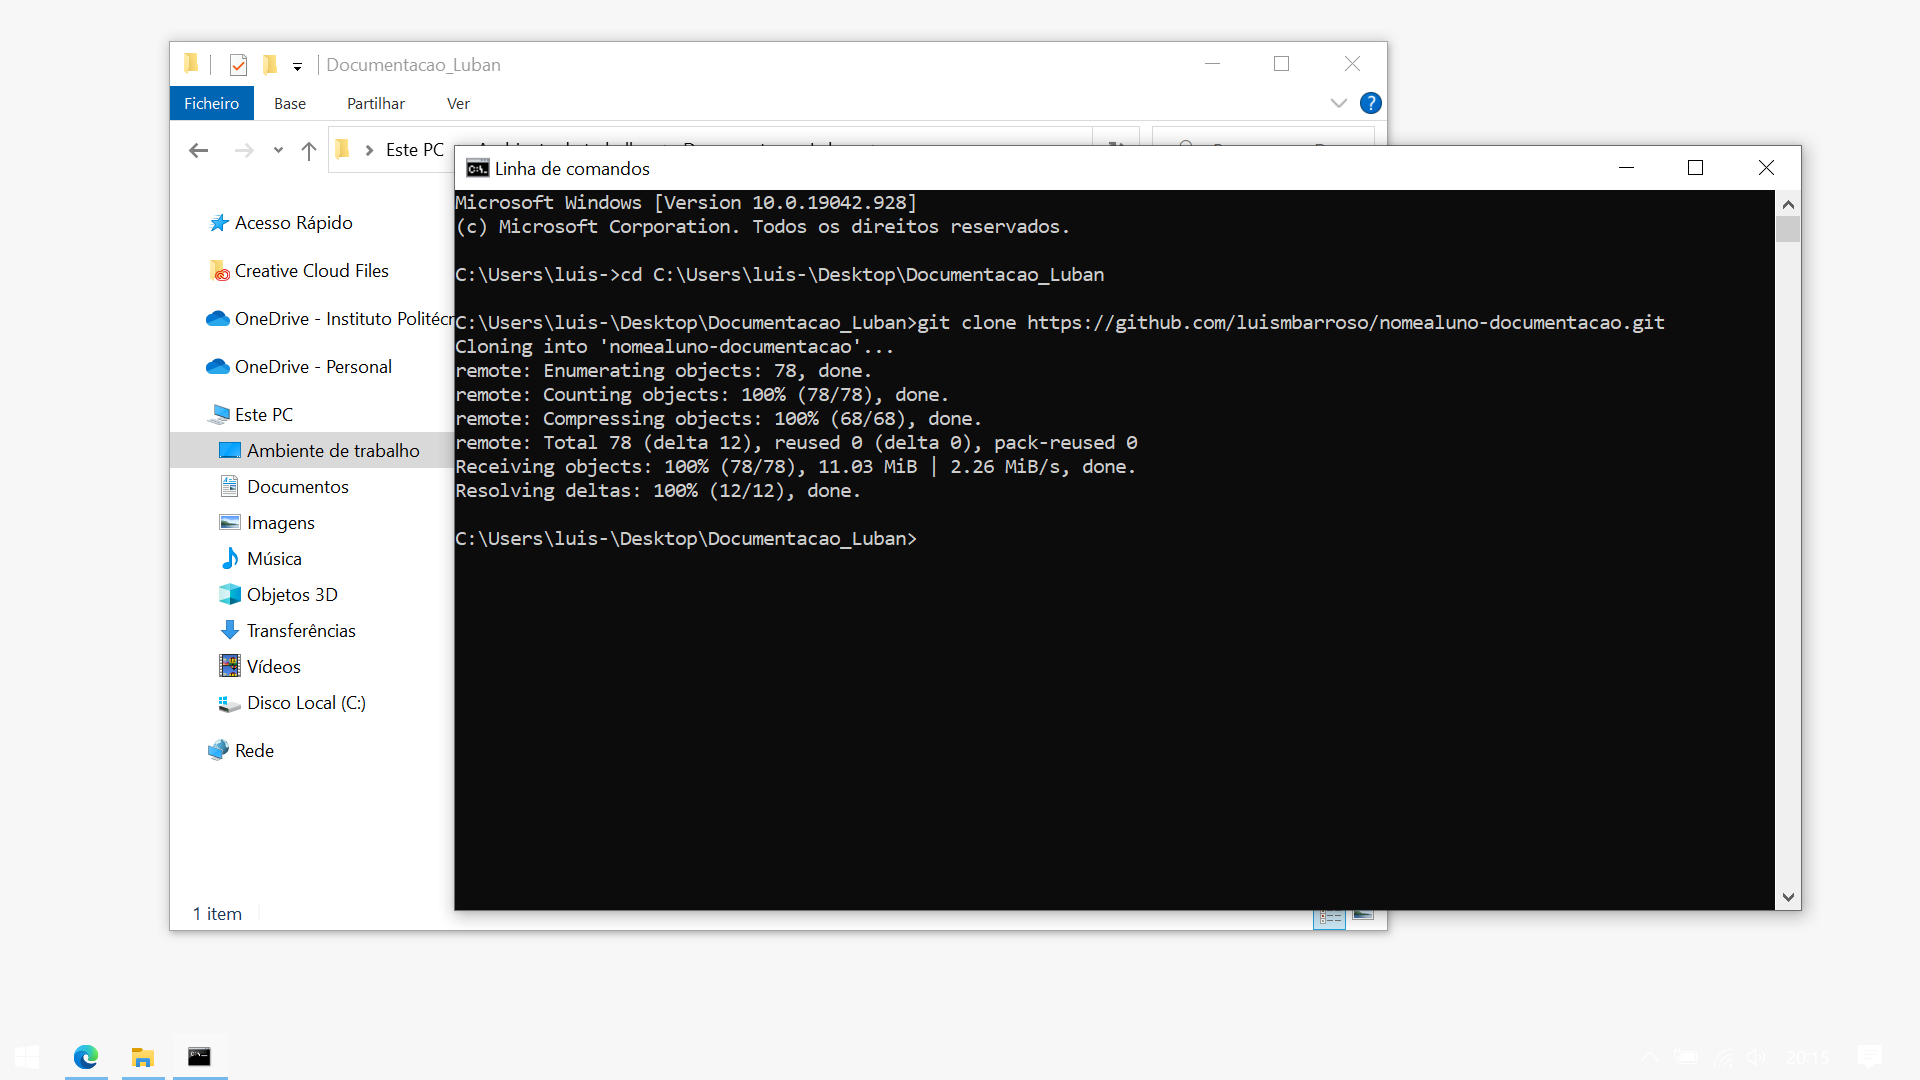Expand the address bar chevron before Este PC

(x=369, y=150)
